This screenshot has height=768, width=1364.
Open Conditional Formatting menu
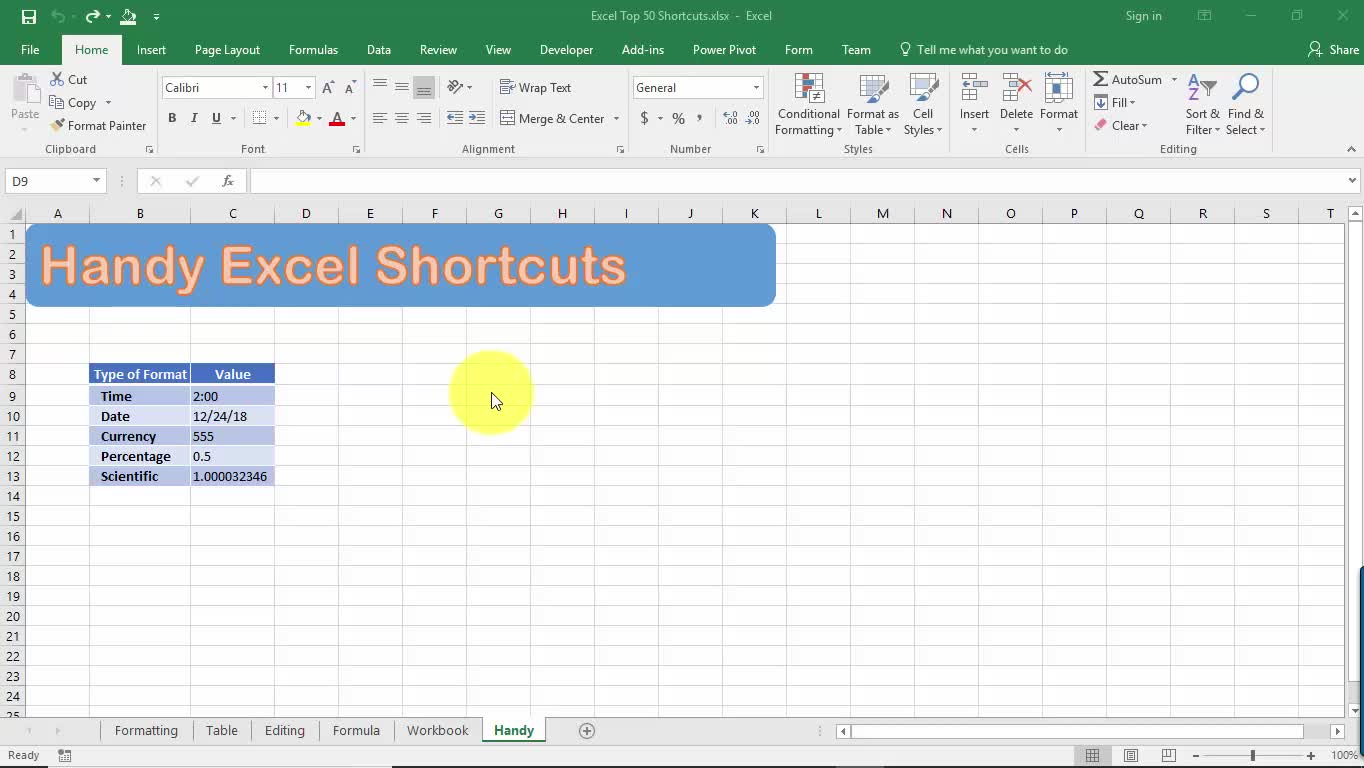point(808,104)
